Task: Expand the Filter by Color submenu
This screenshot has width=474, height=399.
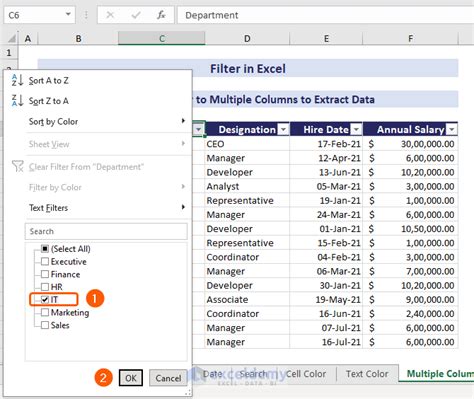Action: pyautogui.click(x=183, y=186)
